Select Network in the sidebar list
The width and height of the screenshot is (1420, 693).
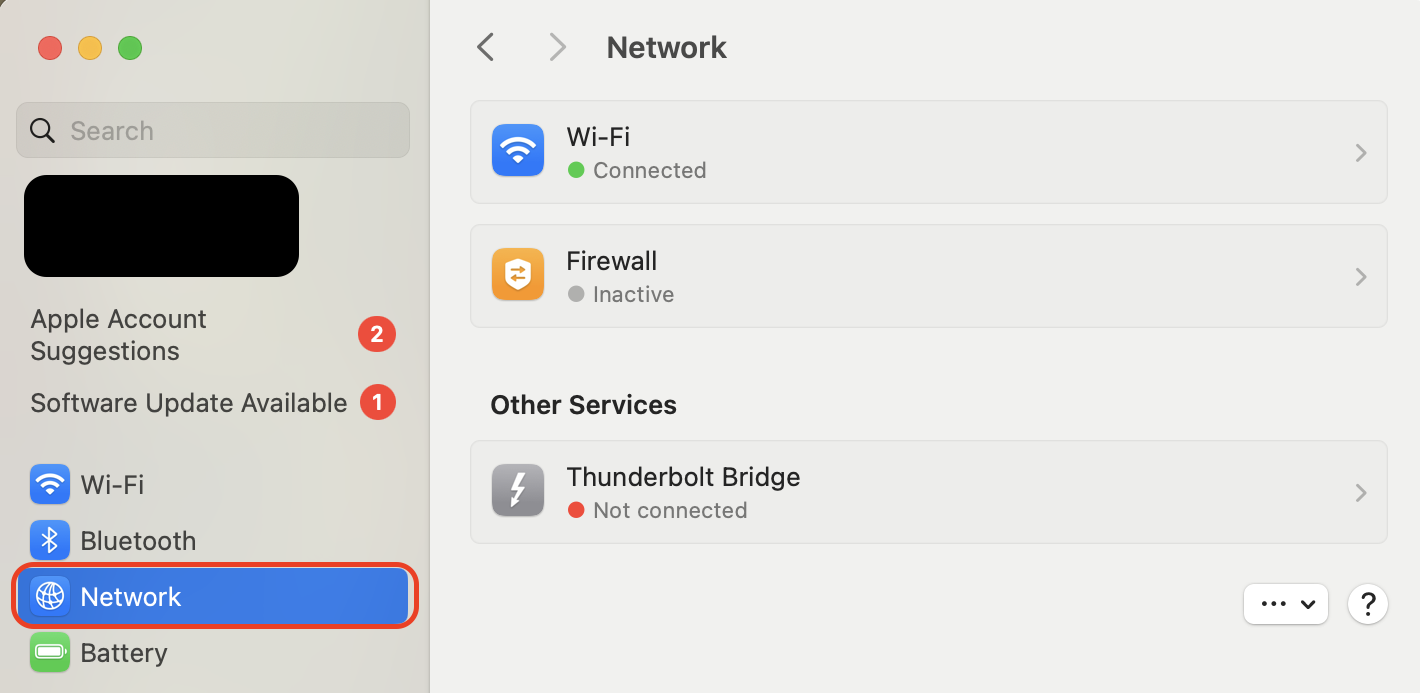click(131, 596)
